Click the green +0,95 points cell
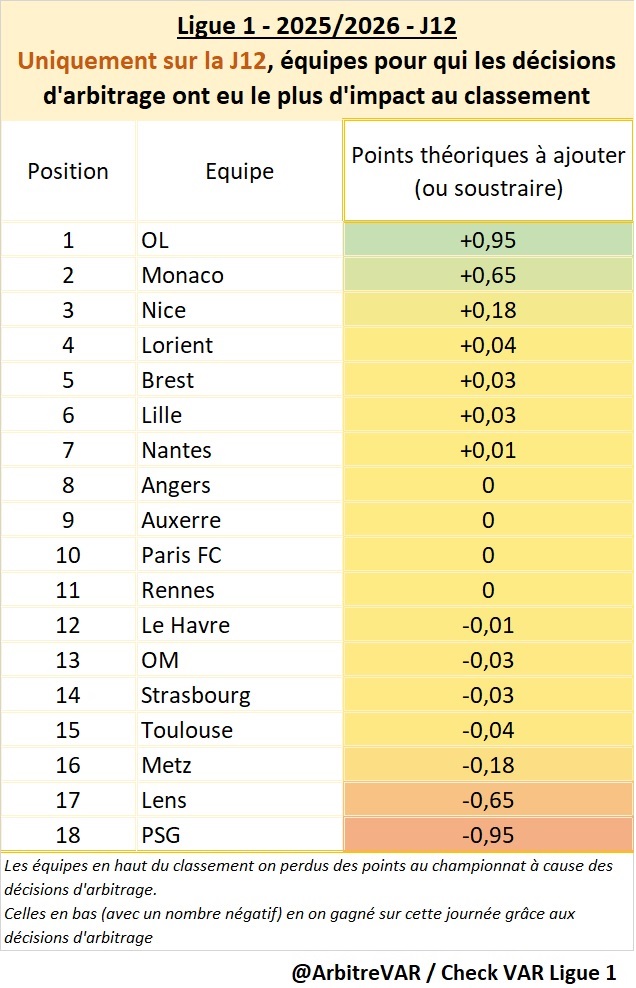Viewport: 636px width, 988px height. coord(488,240)
